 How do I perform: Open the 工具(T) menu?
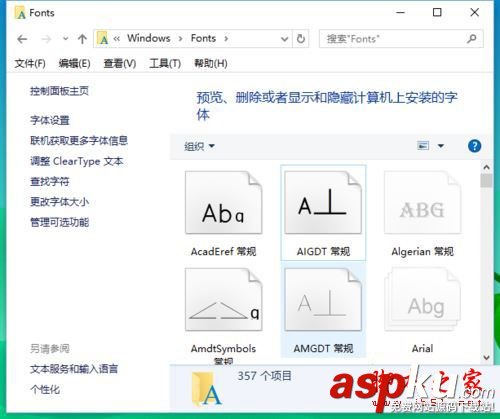[x=165, y=63]
